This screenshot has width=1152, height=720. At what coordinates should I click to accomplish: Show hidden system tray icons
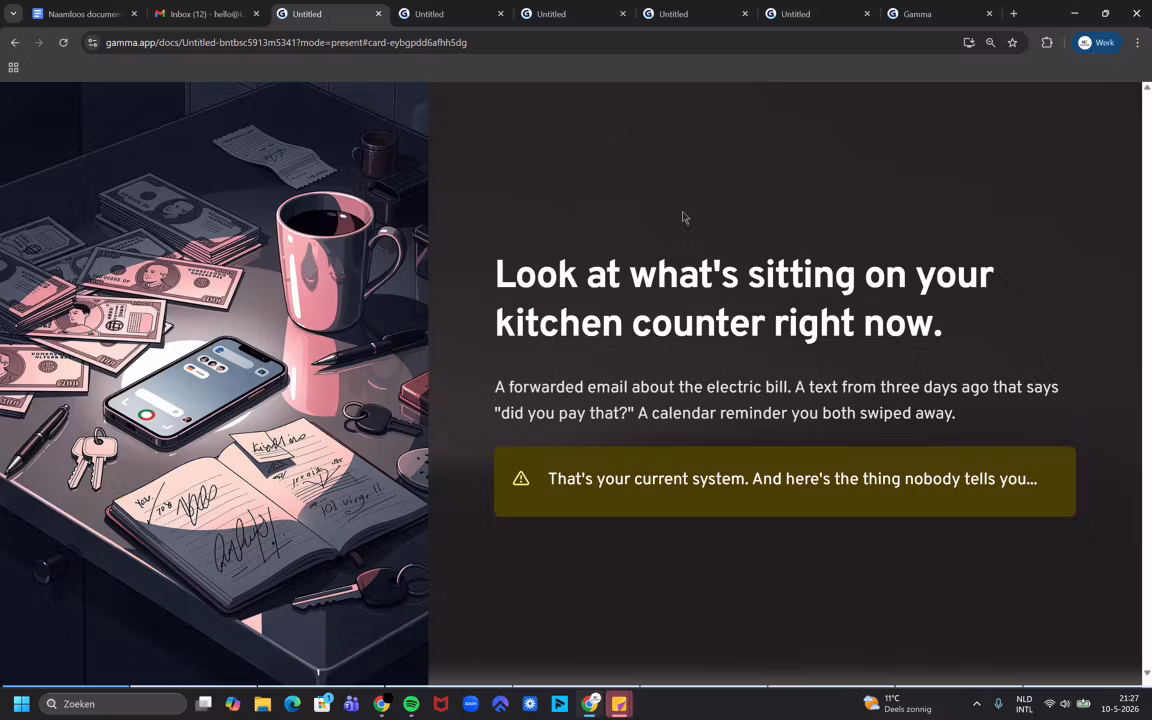[x=976, y=704]
